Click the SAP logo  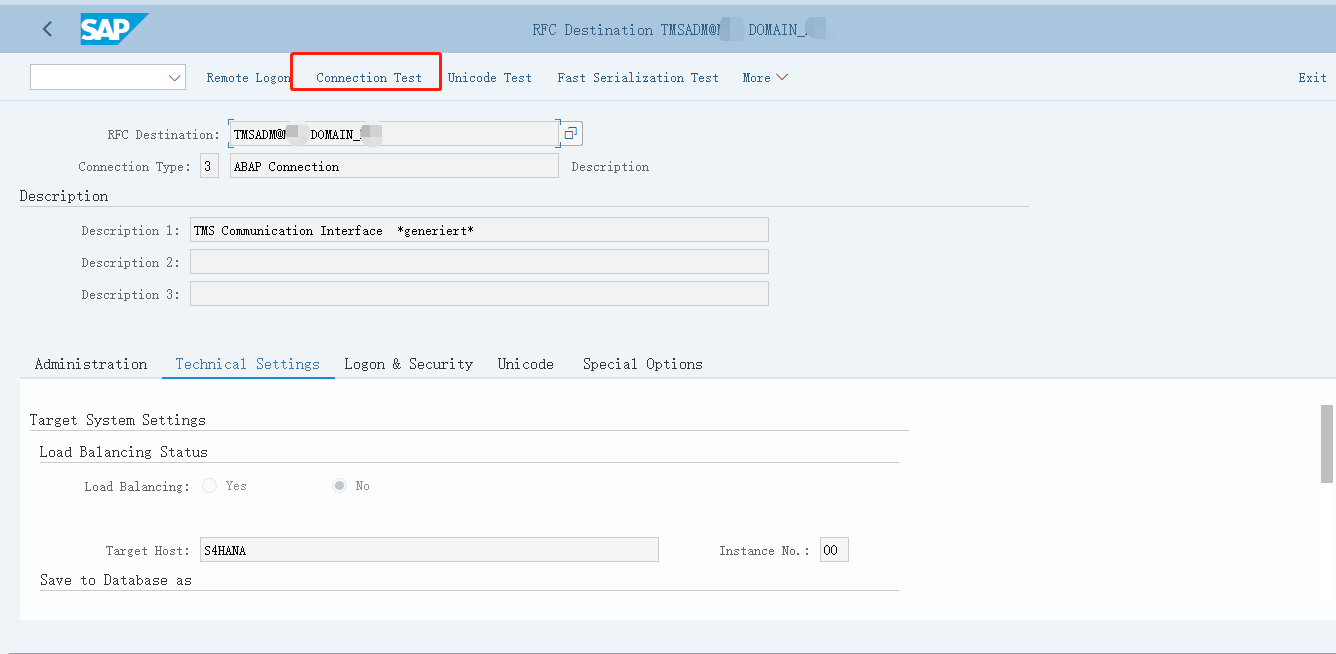tap(114, 29)
